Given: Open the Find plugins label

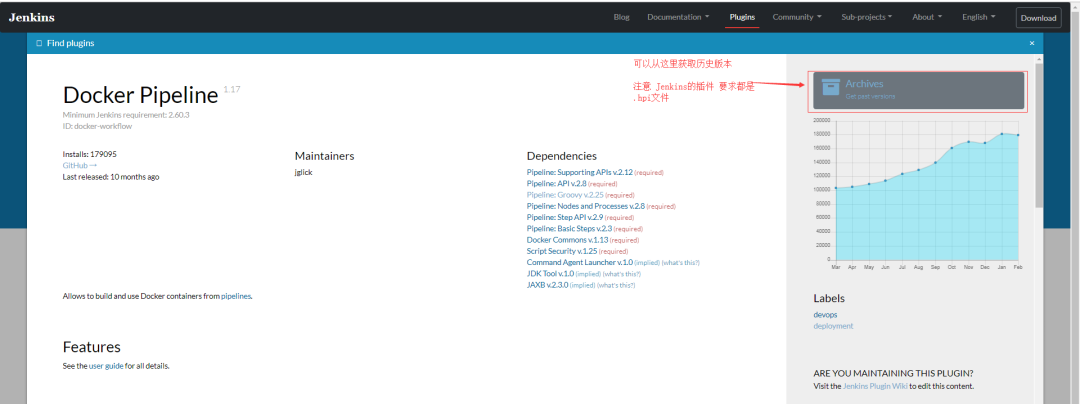Looking at the screenshot, I should (70, 43).
